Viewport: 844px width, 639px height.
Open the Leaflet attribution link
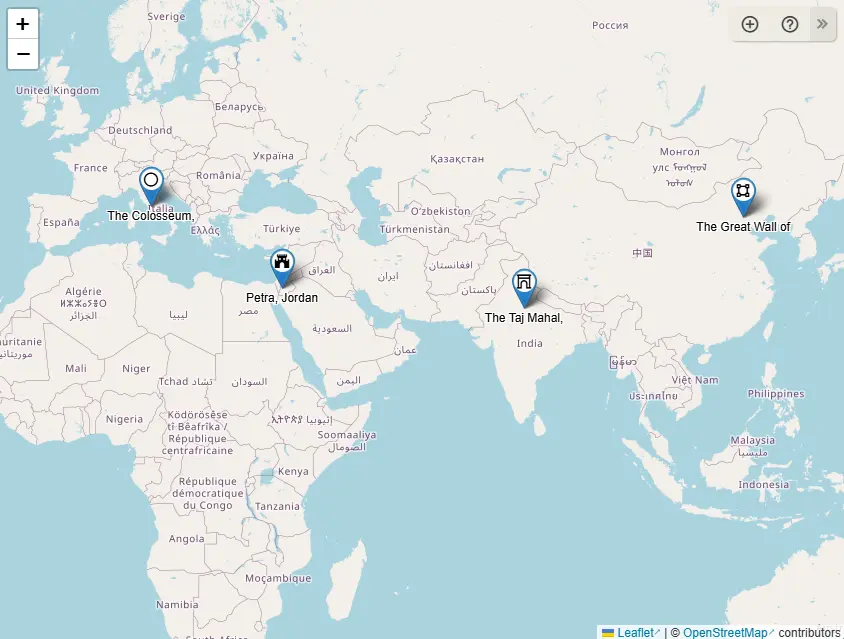634,632
